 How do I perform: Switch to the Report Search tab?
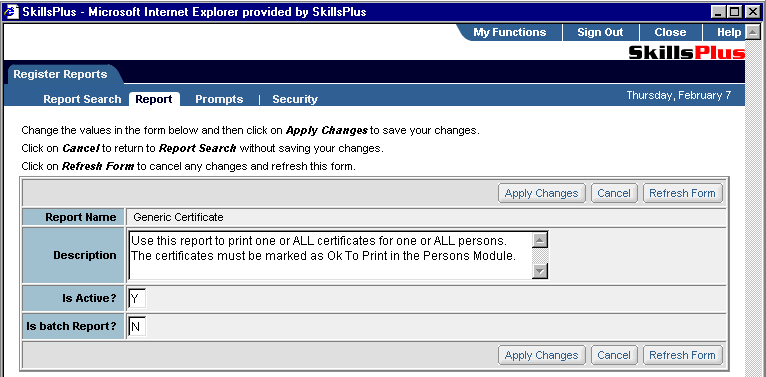tap(82, 99)
